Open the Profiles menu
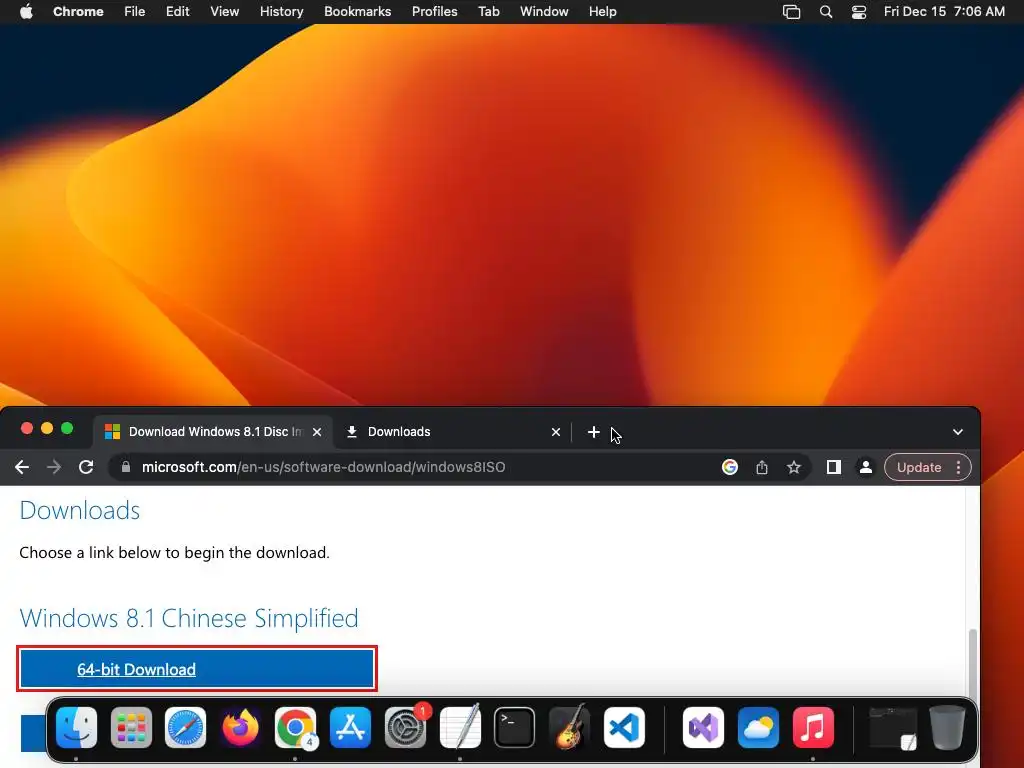Image resolution: width=1024 pixels, height=768 pixels. (x=434, y=11)
